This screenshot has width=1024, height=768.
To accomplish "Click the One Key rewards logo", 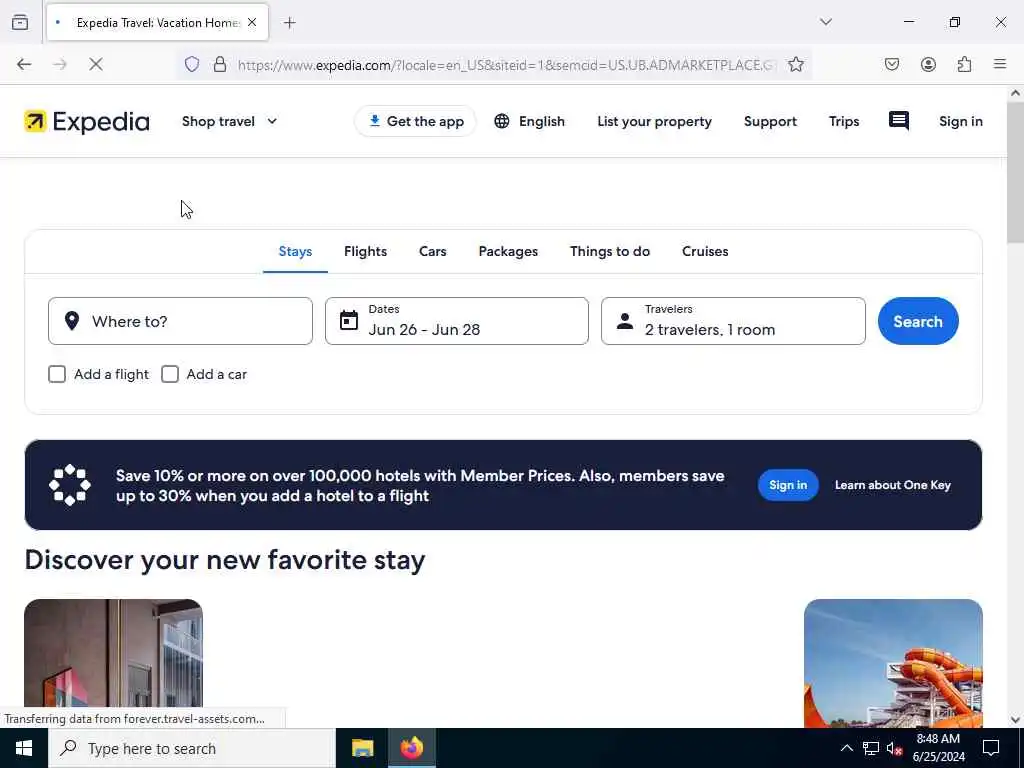I will coord(70,485).
